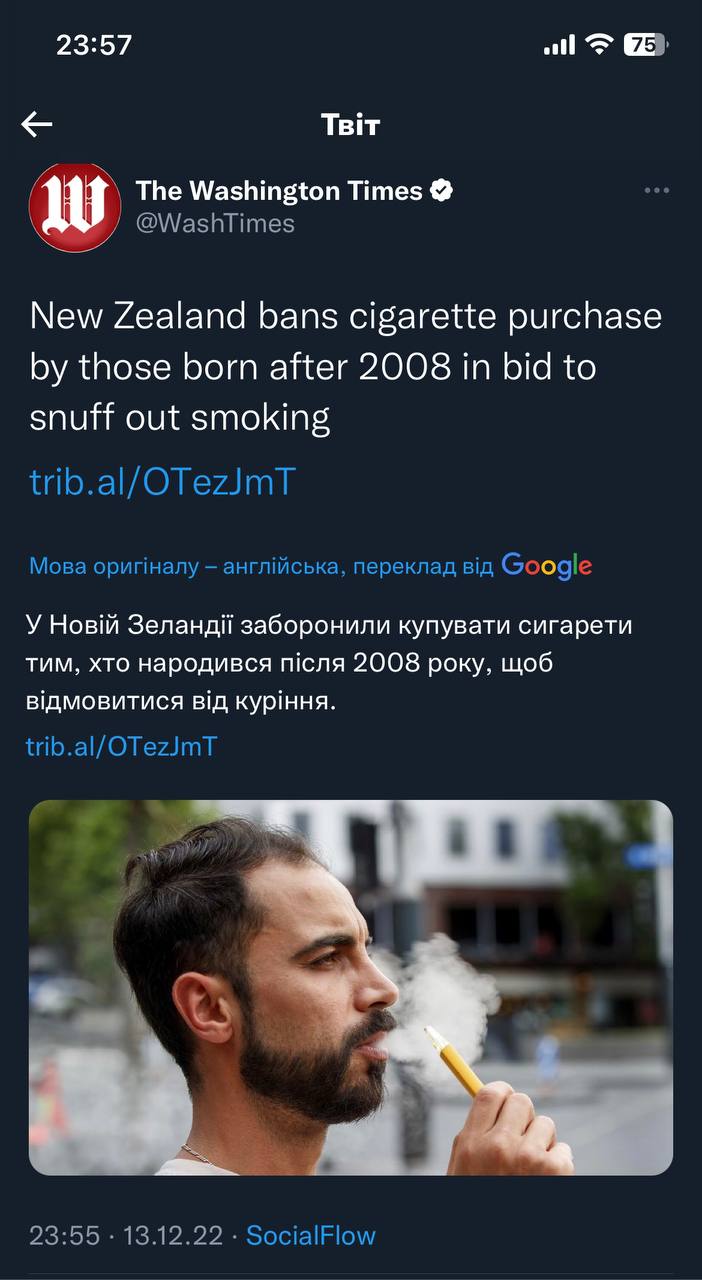Screen dimensions: 702x1280
Task: Tap the English tweet text about New Zealand
Action: (346, 367)
